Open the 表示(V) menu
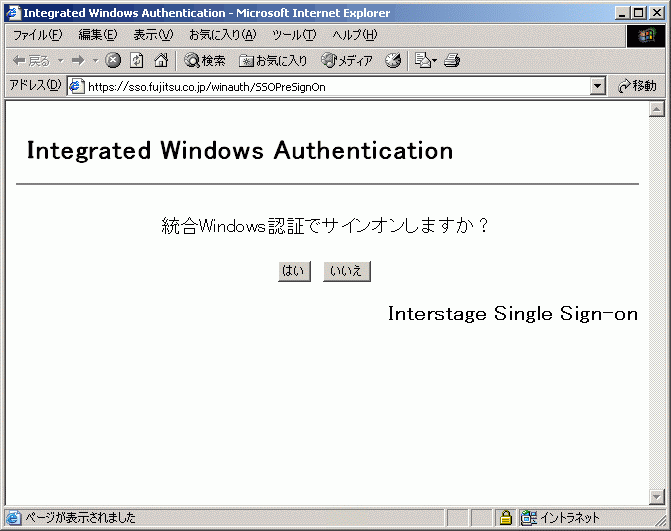671x531 pixels. coord(153,35)
